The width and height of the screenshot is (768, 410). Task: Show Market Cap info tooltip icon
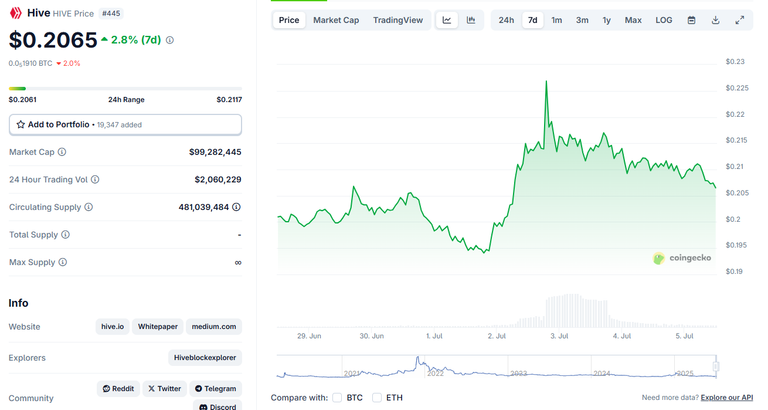[x=62, y=152]
